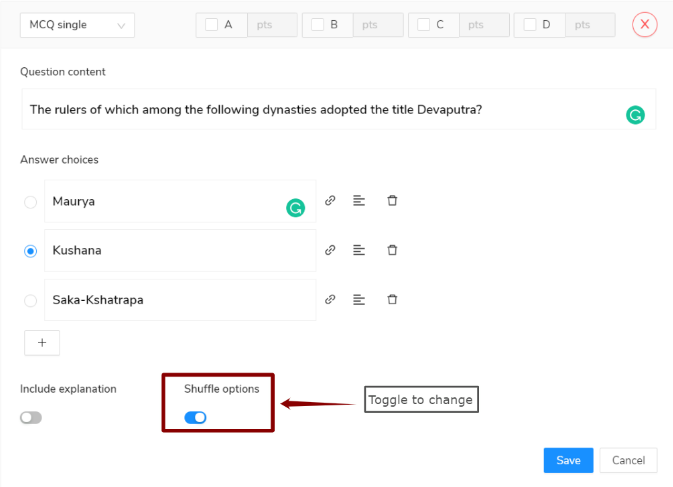Turn off the Shuffle options toggle

tap(195, 417)
